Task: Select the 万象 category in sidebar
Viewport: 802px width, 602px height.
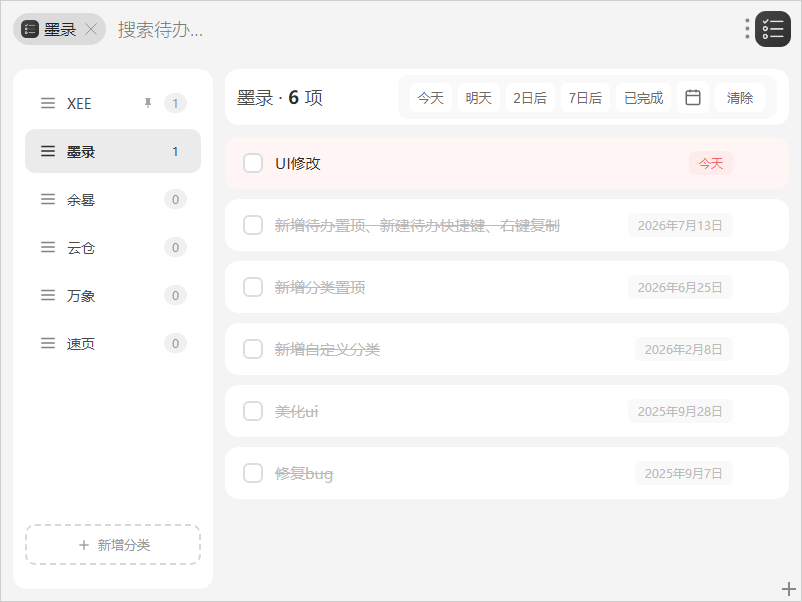Action: click(113, 295)
